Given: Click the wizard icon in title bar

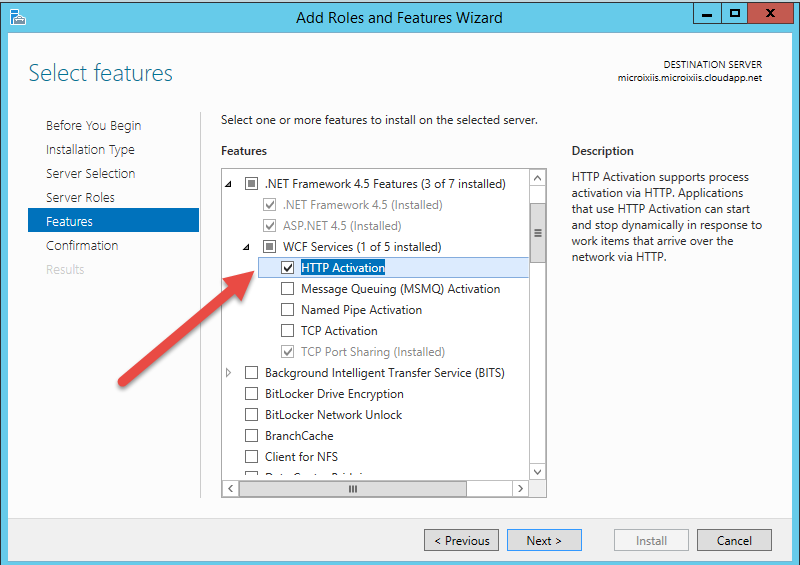Looking at the screenshot, I should (17, 17).
